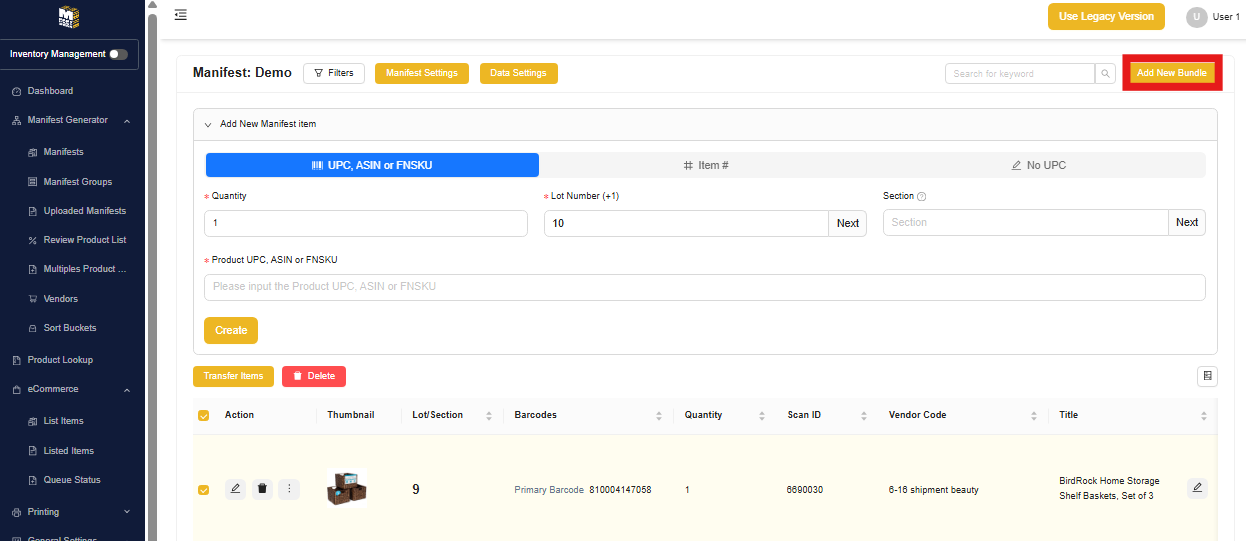Click the table column settings icon
Screen dimensions: 1246x541
[x=1207, y=376]
